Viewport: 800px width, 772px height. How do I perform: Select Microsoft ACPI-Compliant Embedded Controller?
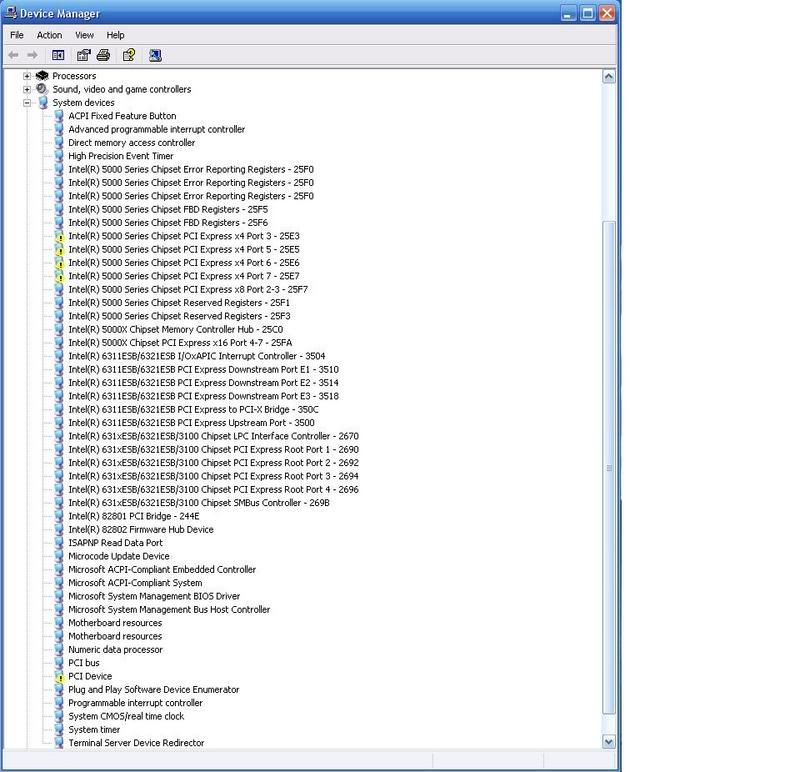162,569
